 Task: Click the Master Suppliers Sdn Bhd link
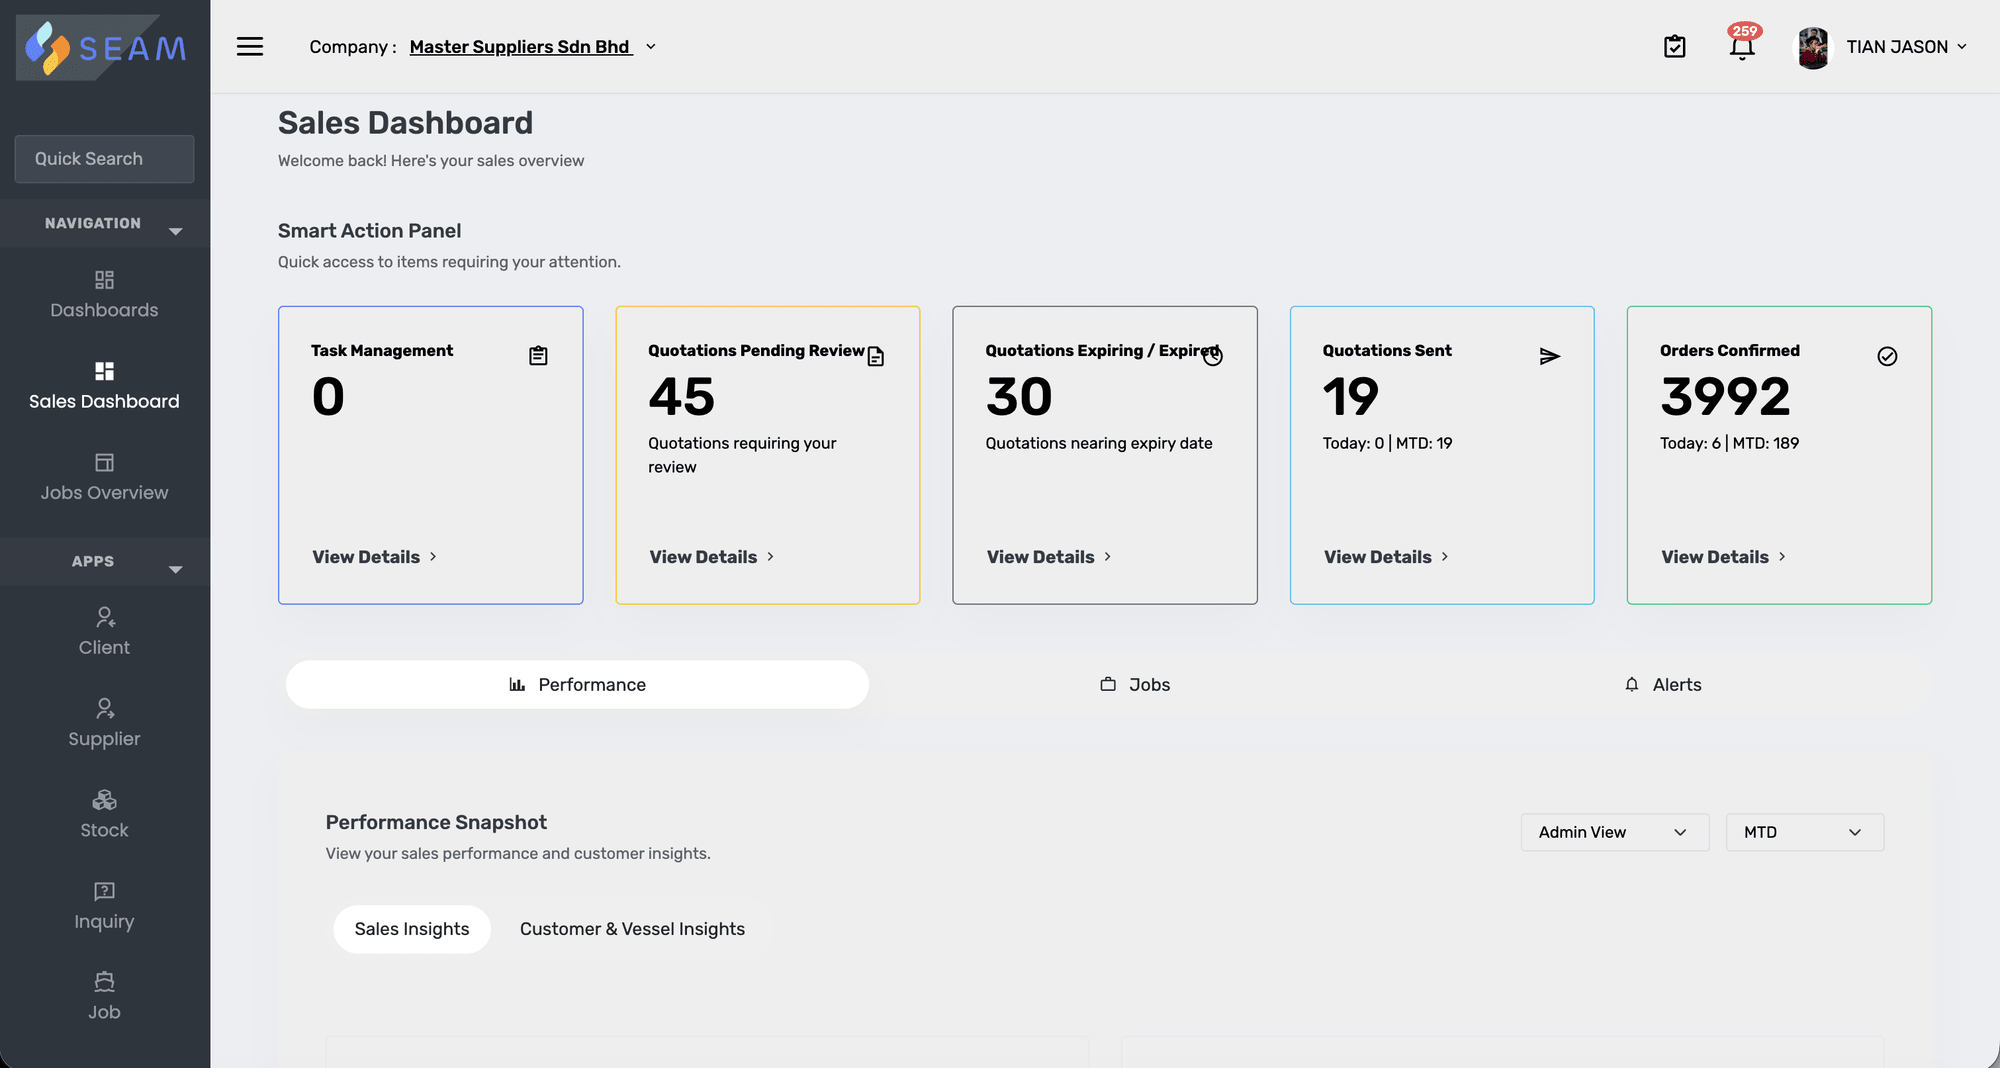click(521, 47)
